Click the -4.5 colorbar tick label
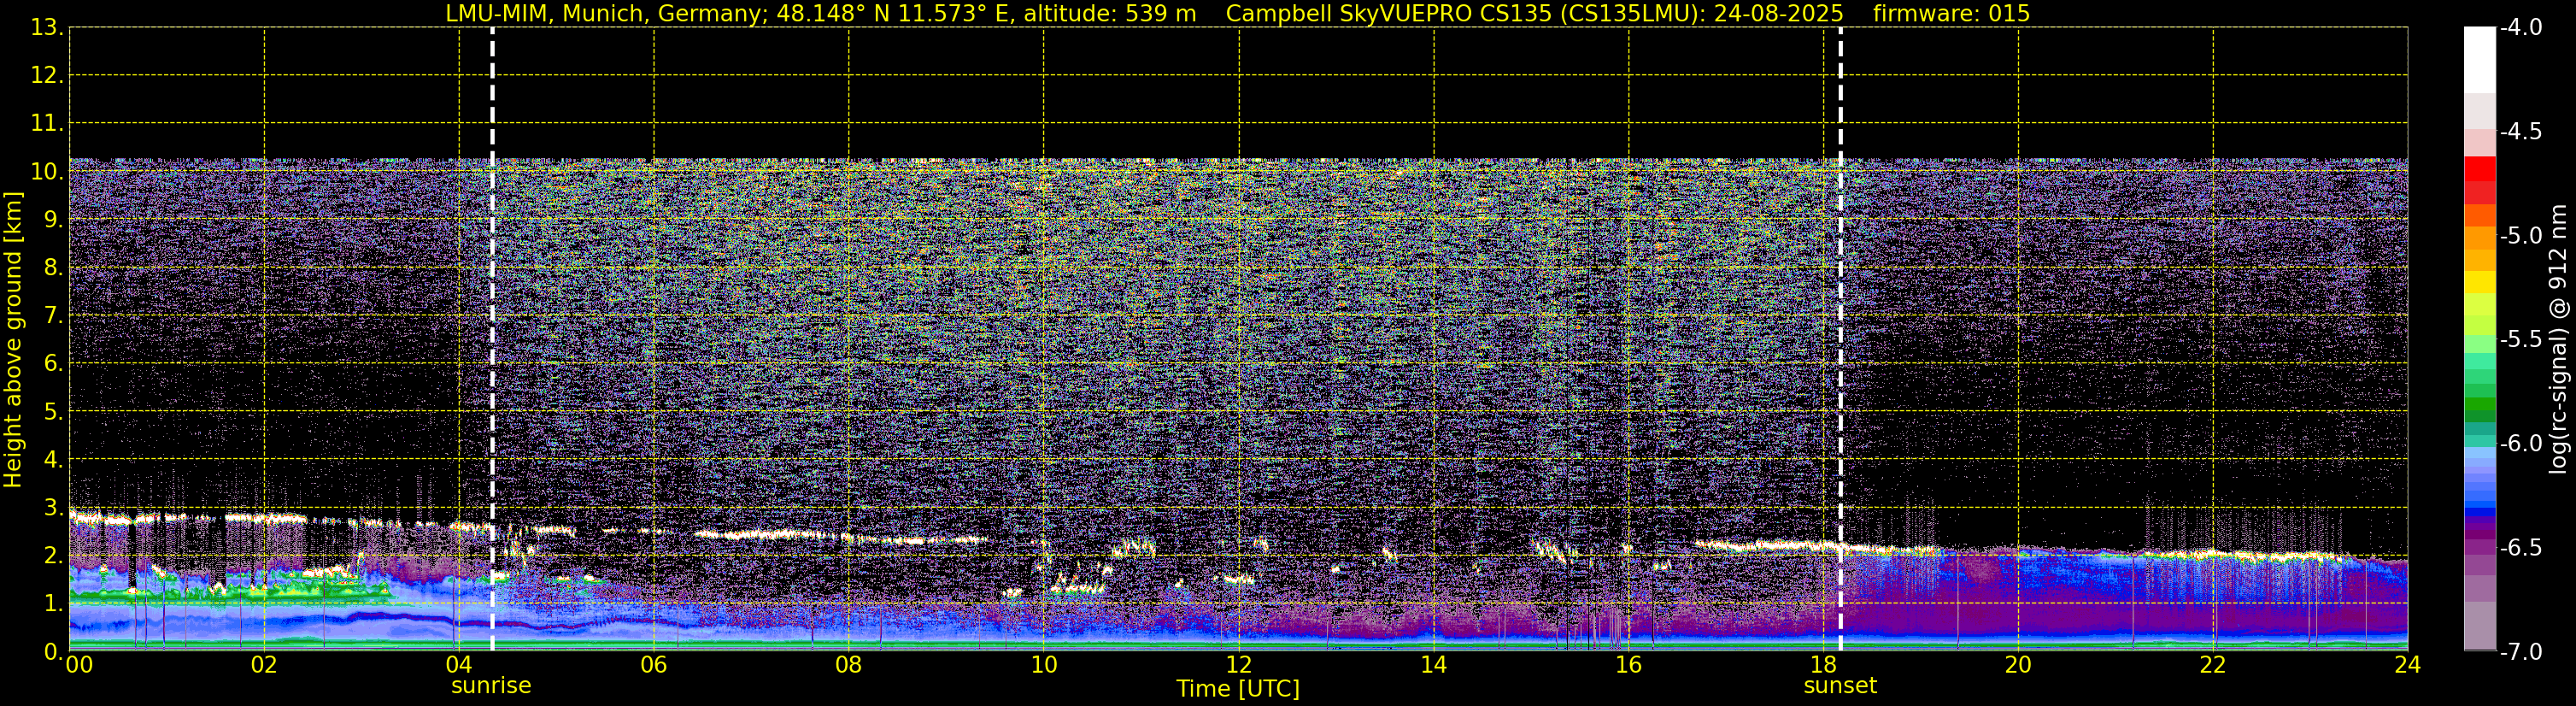Image resolution: width=2576 pixels, height=706 pixels. pyautogui.click(x=2521, y=132)
